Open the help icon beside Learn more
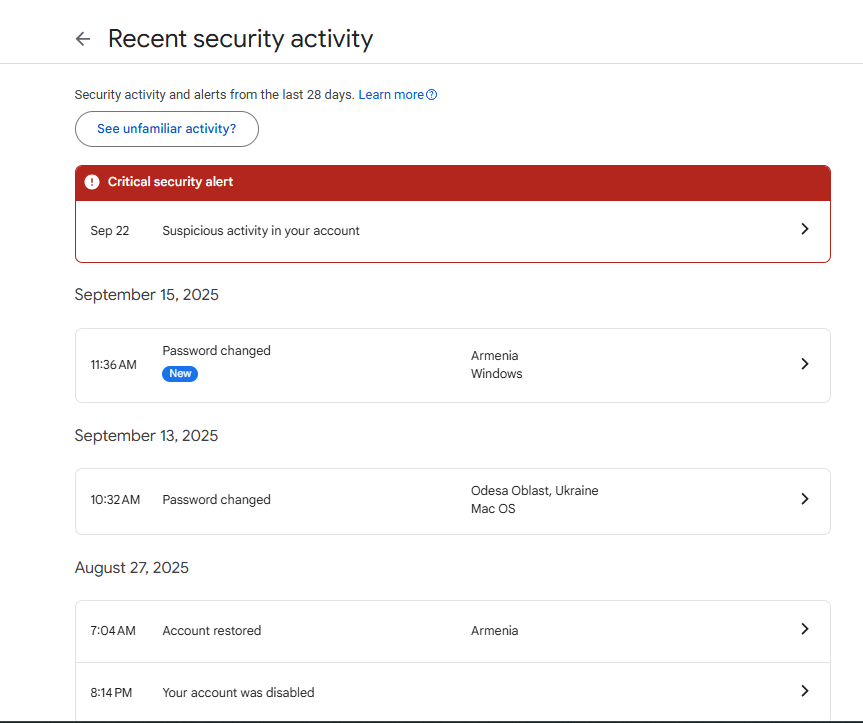 pos(432,95)
